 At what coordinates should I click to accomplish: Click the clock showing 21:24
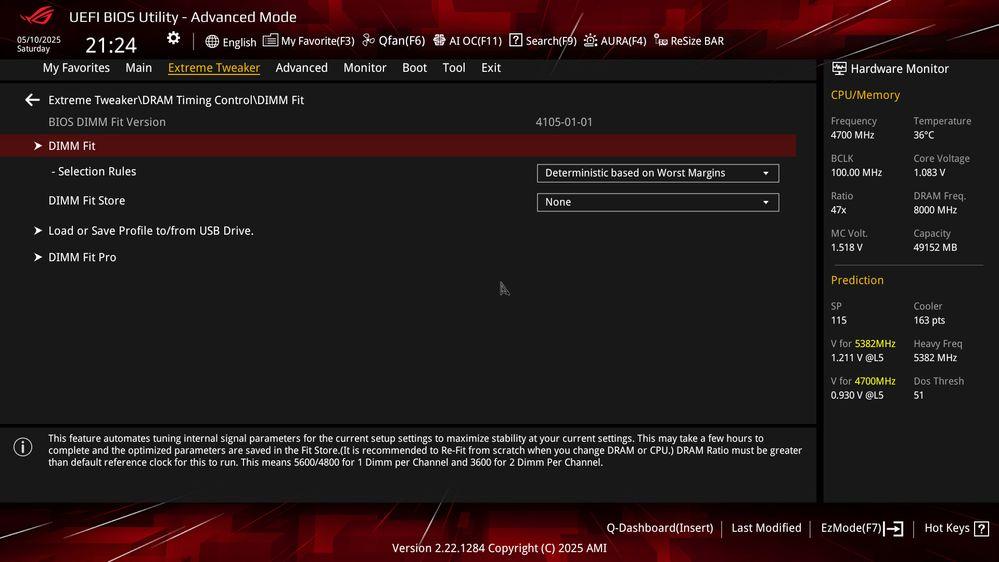[x=111, y=45]
